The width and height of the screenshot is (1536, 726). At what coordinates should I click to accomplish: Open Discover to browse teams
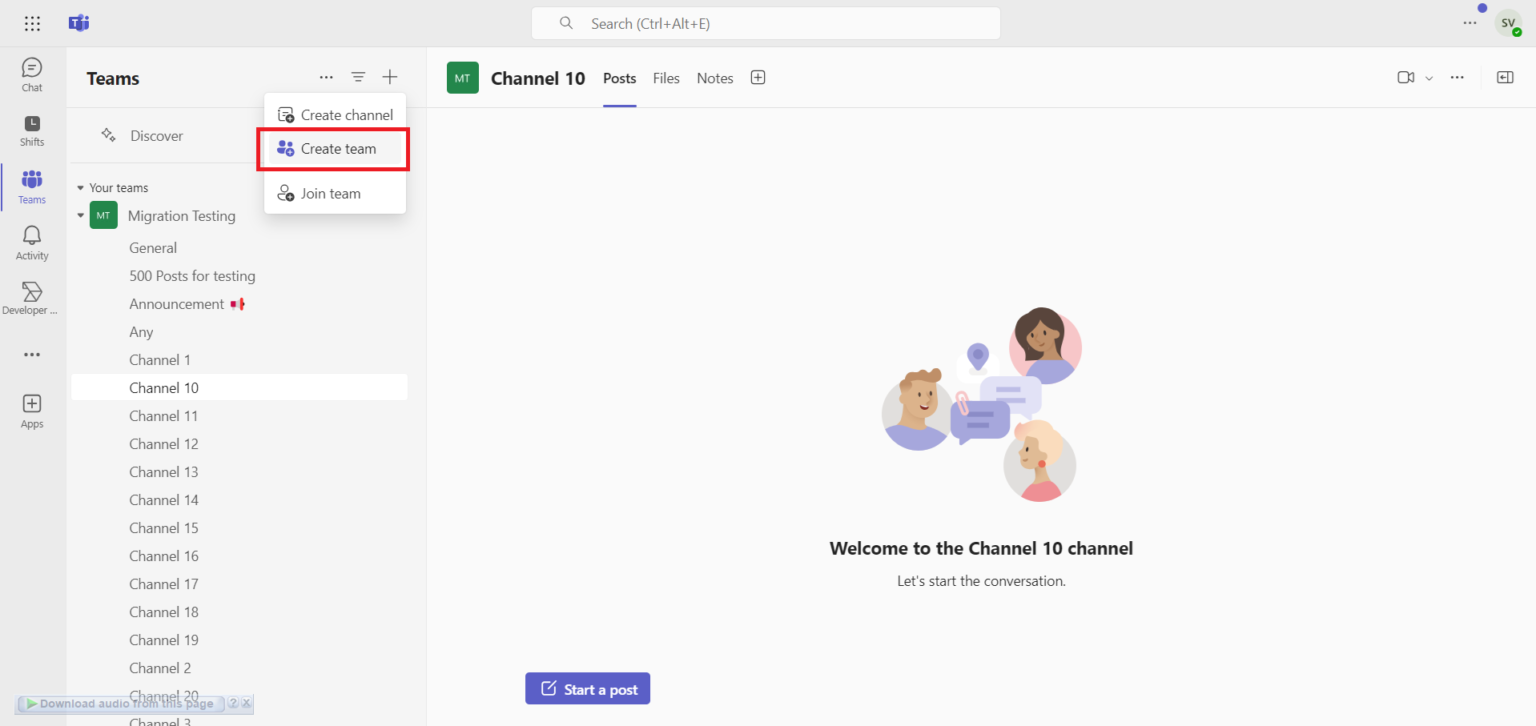point(155,135)
